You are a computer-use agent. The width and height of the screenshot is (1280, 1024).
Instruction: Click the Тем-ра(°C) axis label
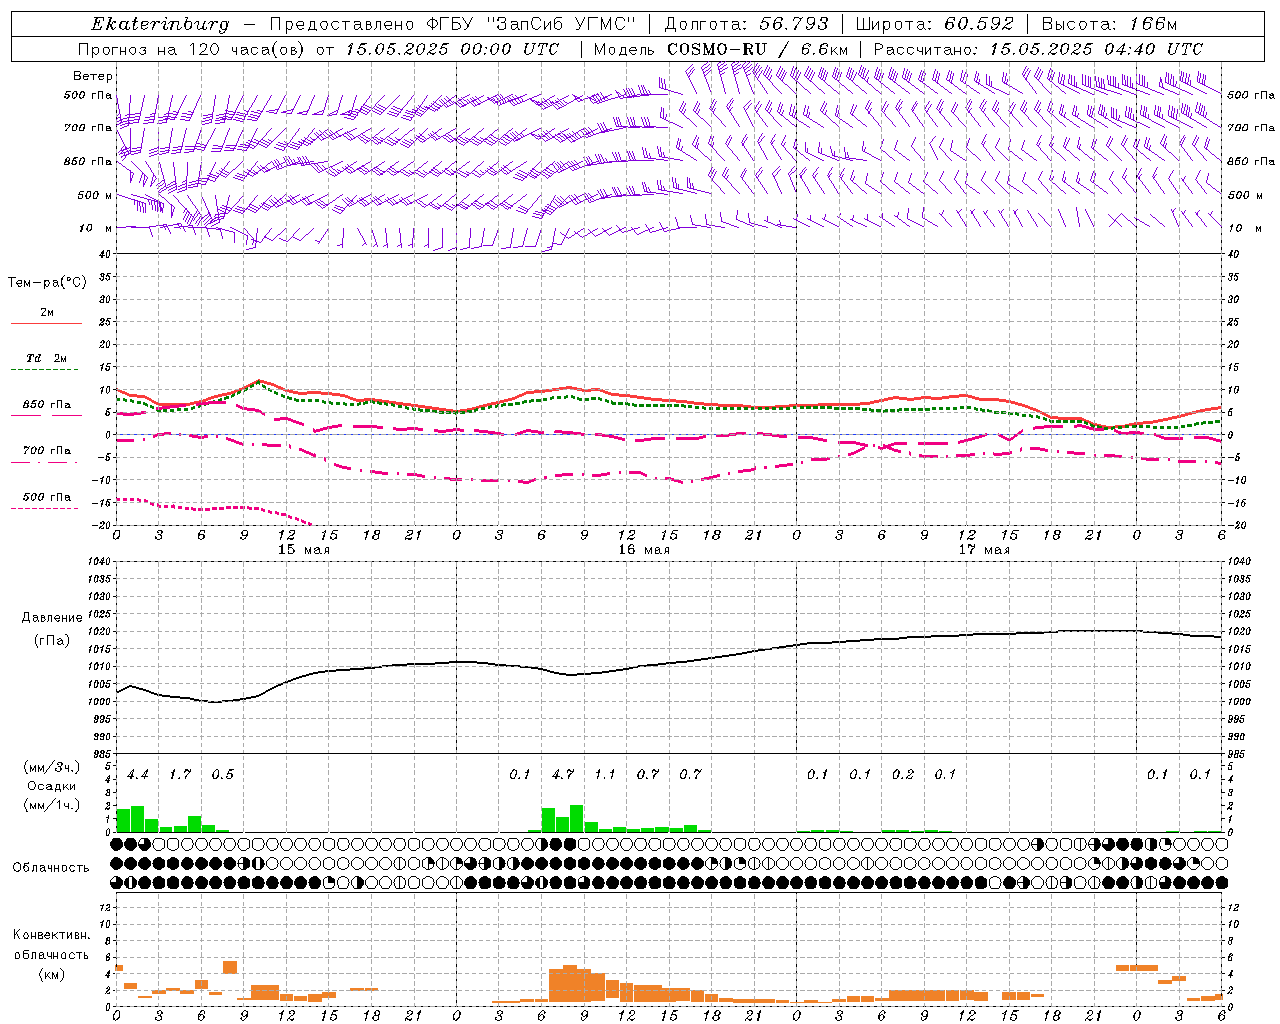click(47, 283)
